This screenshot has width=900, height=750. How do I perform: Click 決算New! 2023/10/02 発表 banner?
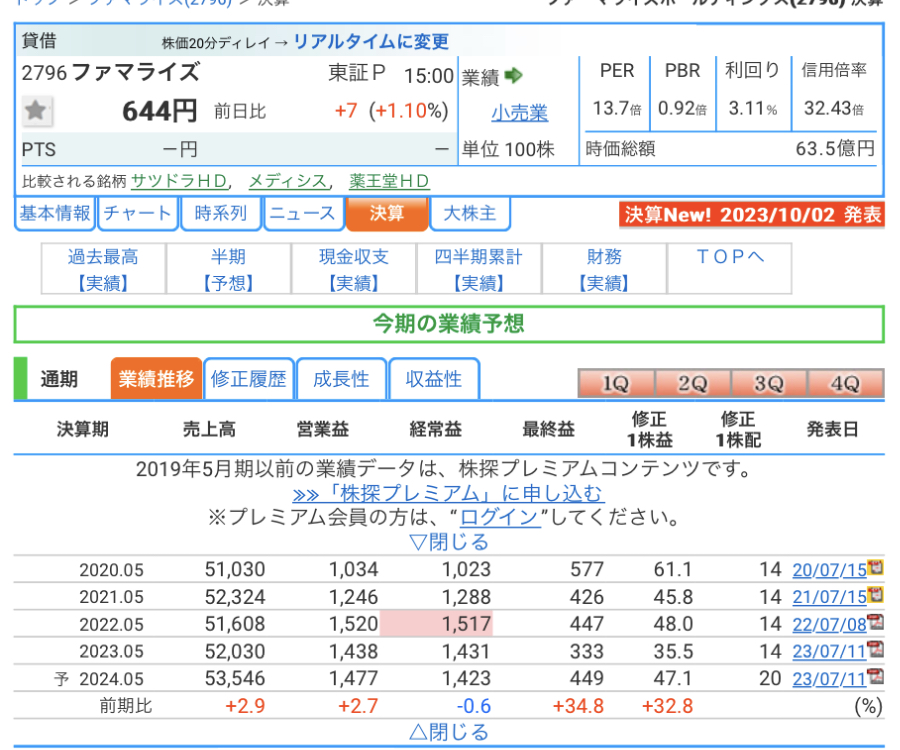point(752,215)
